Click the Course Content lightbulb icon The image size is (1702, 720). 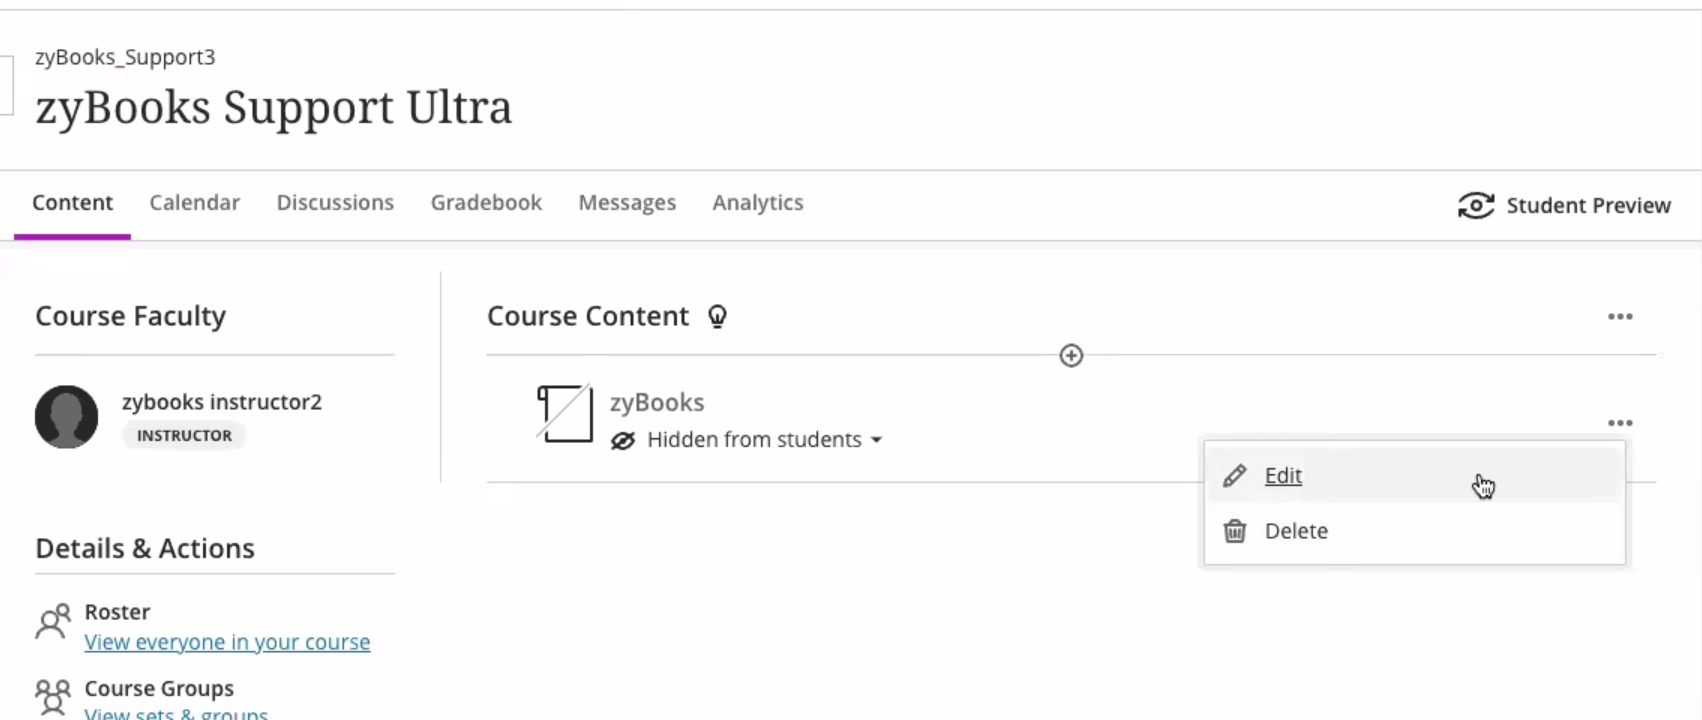click(717, 317)
